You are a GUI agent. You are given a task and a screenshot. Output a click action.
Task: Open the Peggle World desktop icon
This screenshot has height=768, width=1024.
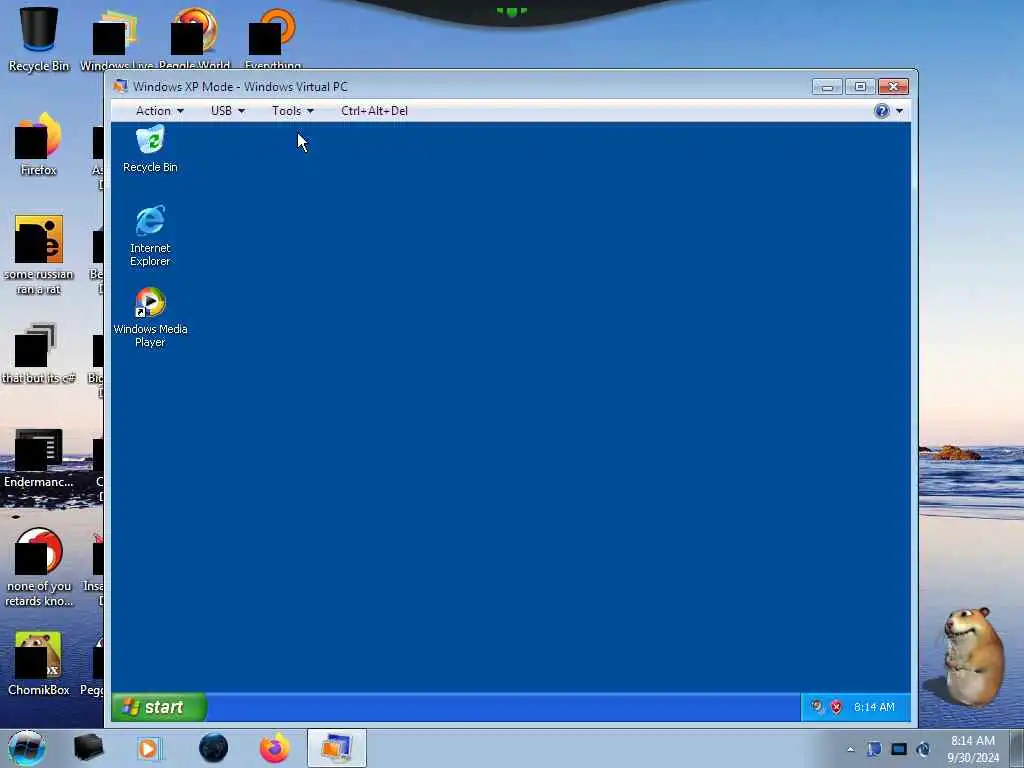click(194, 39)
